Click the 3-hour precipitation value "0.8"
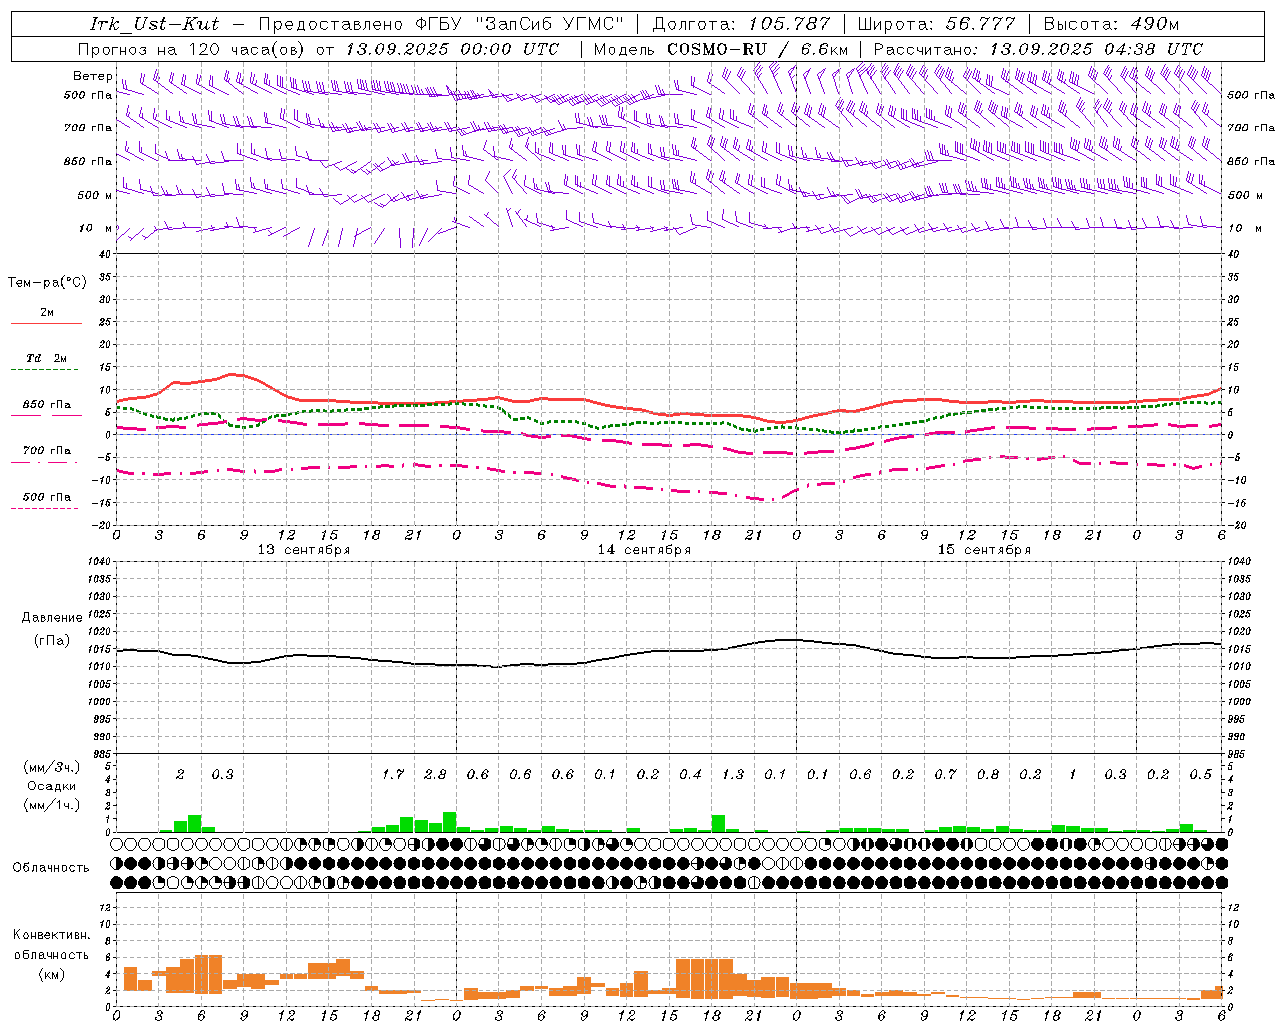This screenshot has width=1280, height=1024. (x=988, y=775)
